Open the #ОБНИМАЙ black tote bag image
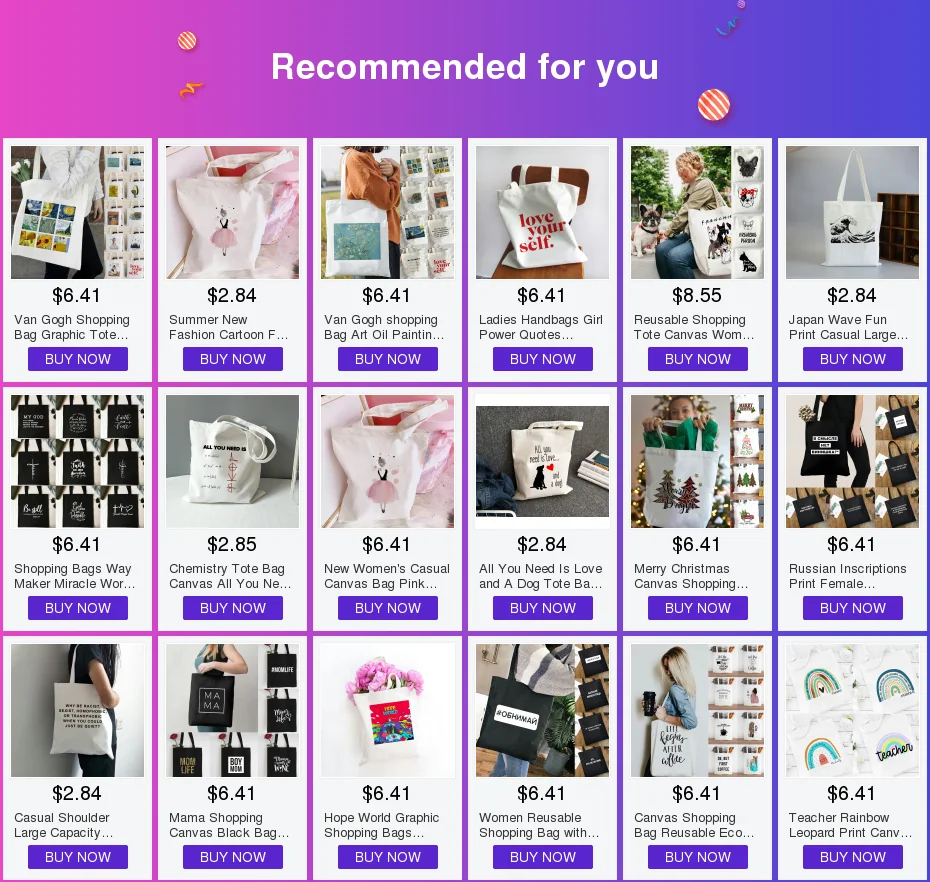The width and height of the screenshot is (930, 882). pyautogui.click(x=542, y=711)
